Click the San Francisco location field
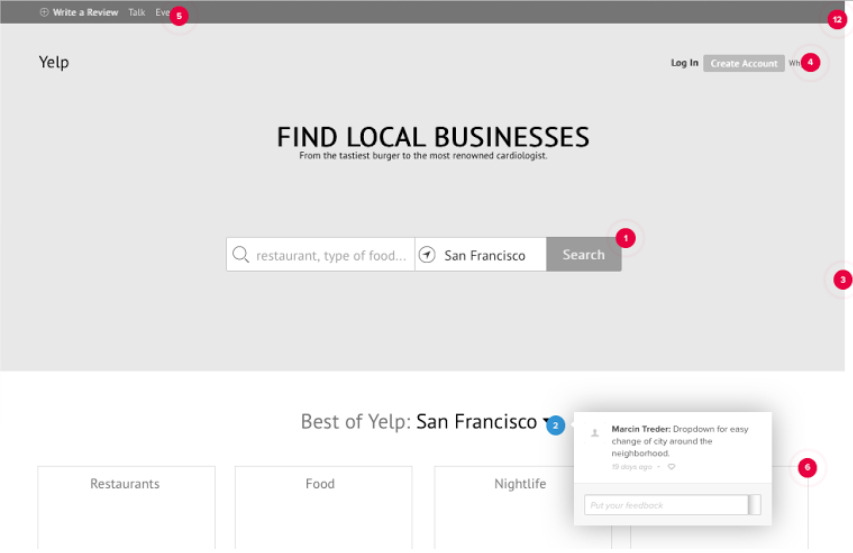This screenshot has height=553, width=853. point(481,254)
